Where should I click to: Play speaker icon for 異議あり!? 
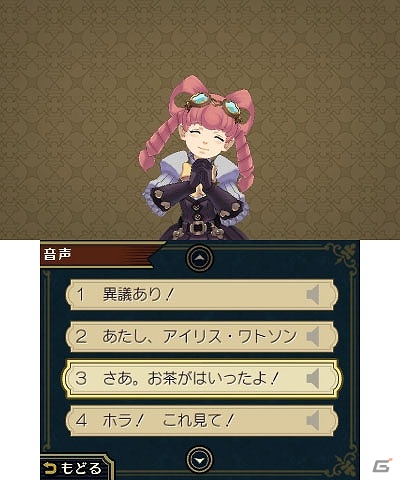tap(313, 295)
